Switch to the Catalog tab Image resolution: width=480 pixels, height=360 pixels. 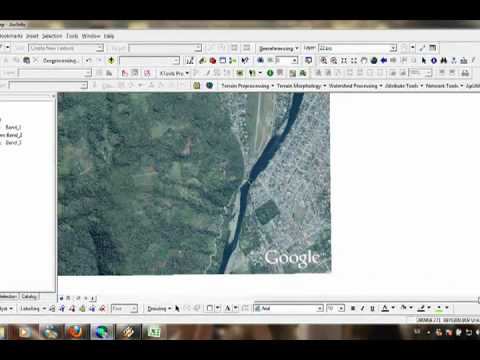pos(29,296)
